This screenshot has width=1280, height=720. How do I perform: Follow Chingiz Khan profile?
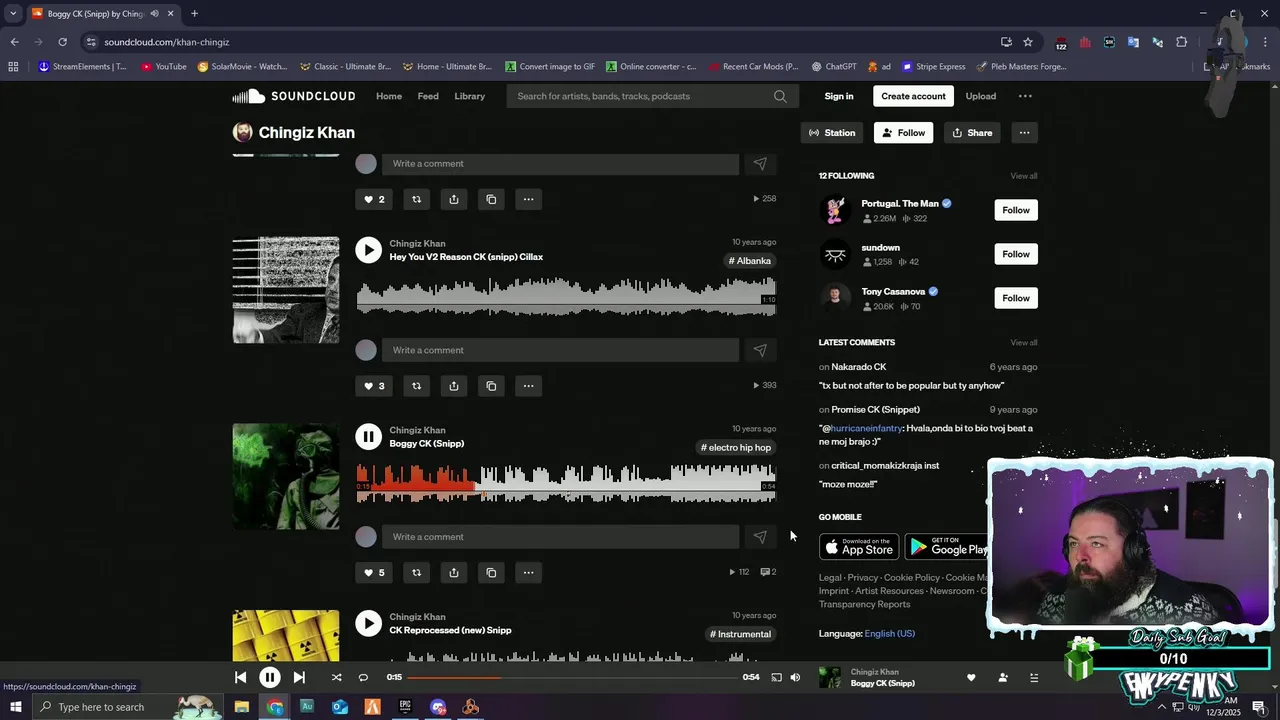pos(903,133)
